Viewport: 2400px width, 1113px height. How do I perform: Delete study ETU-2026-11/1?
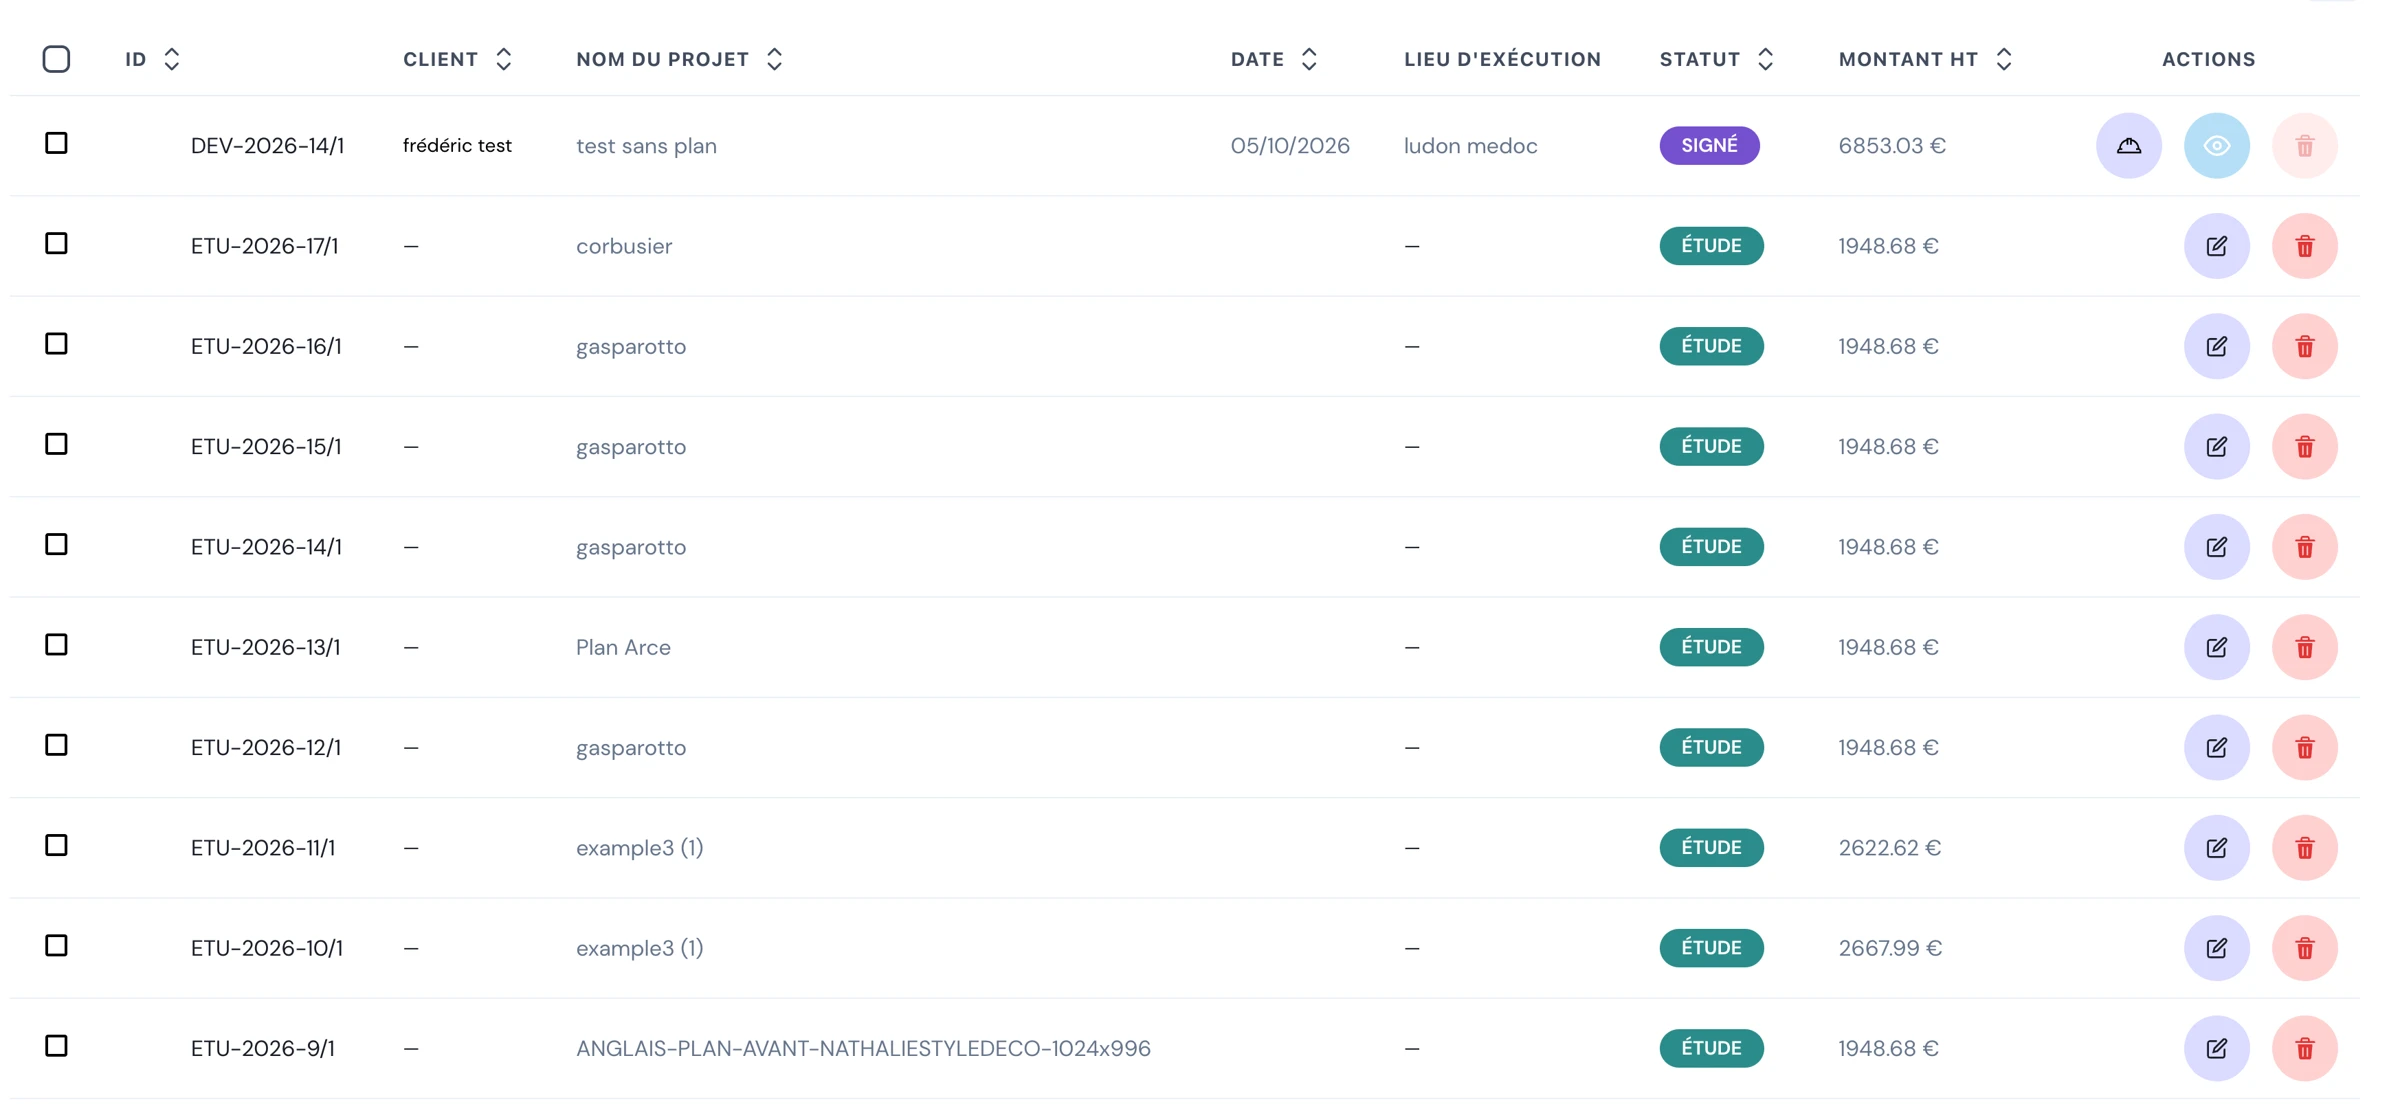point(2304,848)
